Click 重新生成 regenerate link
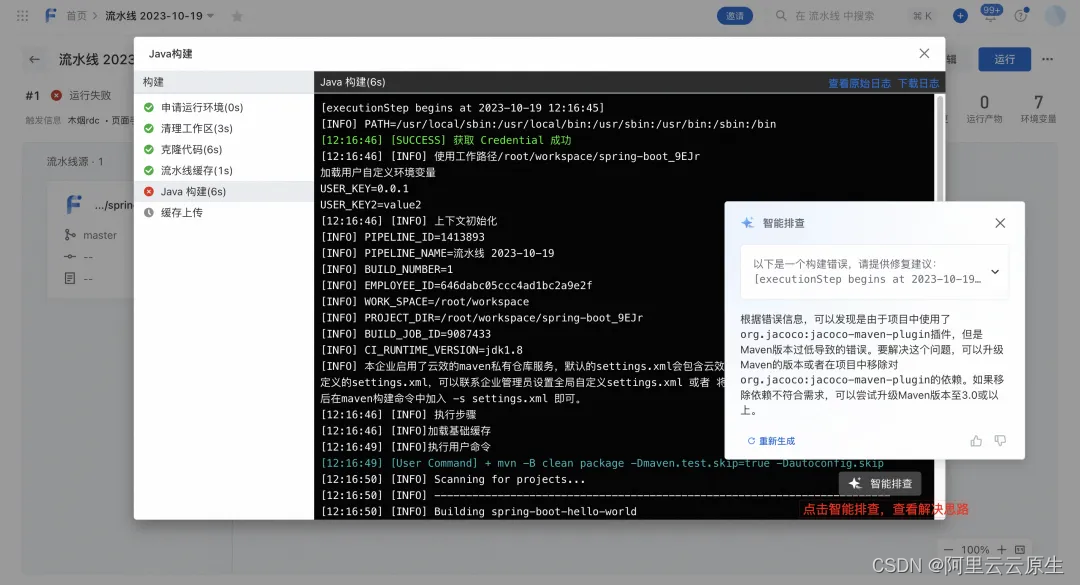1080x585 pixels. pyautogui.click(x=771, y=441)
